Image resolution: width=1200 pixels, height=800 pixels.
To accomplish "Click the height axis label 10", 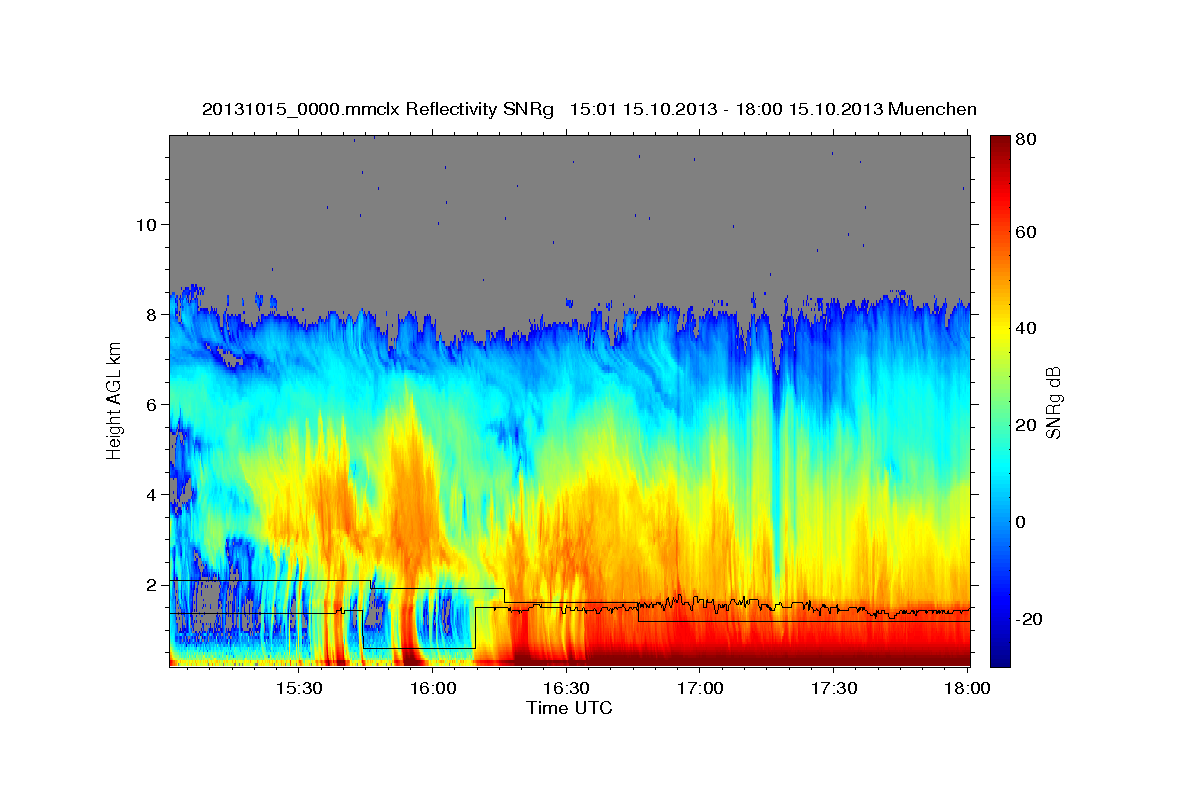I will (x=145, y=224).
